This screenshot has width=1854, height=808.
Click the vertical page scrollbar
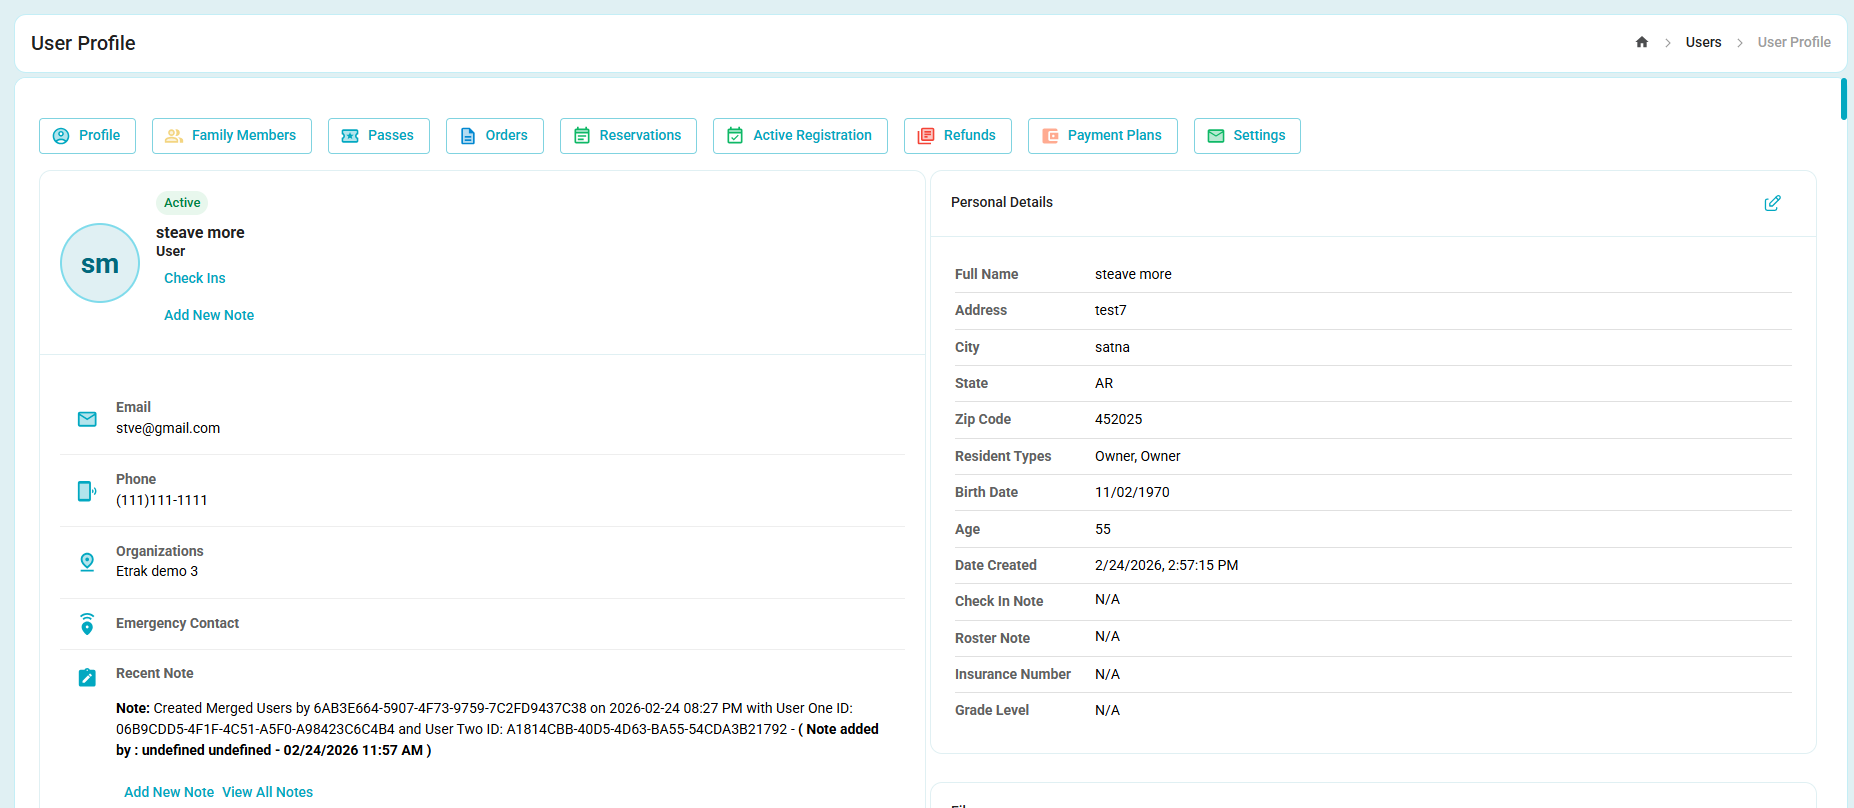tap(1844, 99)
